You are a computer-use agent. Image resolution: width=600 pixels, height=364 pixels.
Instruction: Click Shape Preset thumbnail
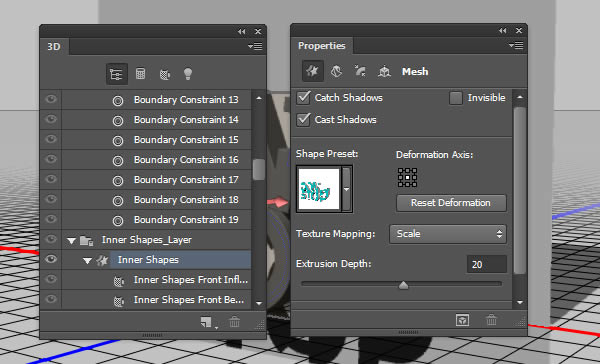click(319, 189)
